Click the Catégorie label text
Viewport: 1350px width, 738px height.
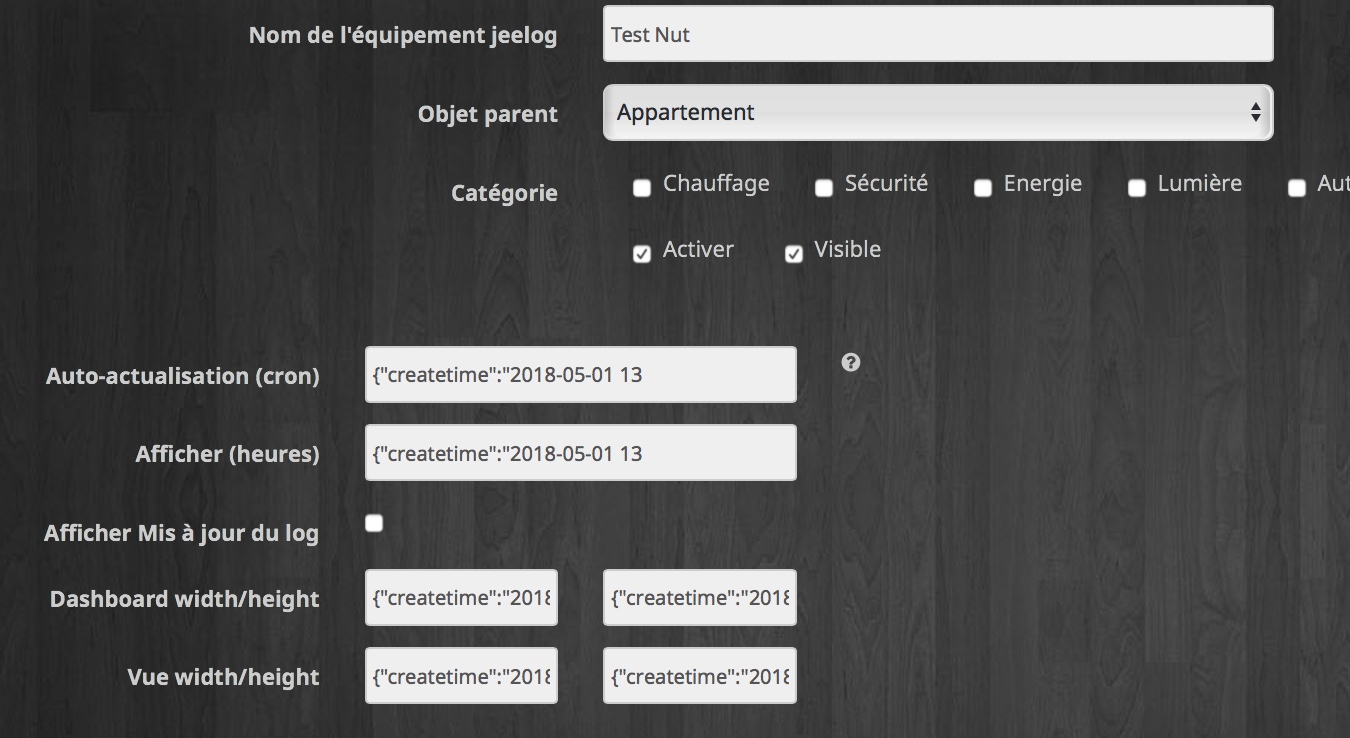coord(504,193)
